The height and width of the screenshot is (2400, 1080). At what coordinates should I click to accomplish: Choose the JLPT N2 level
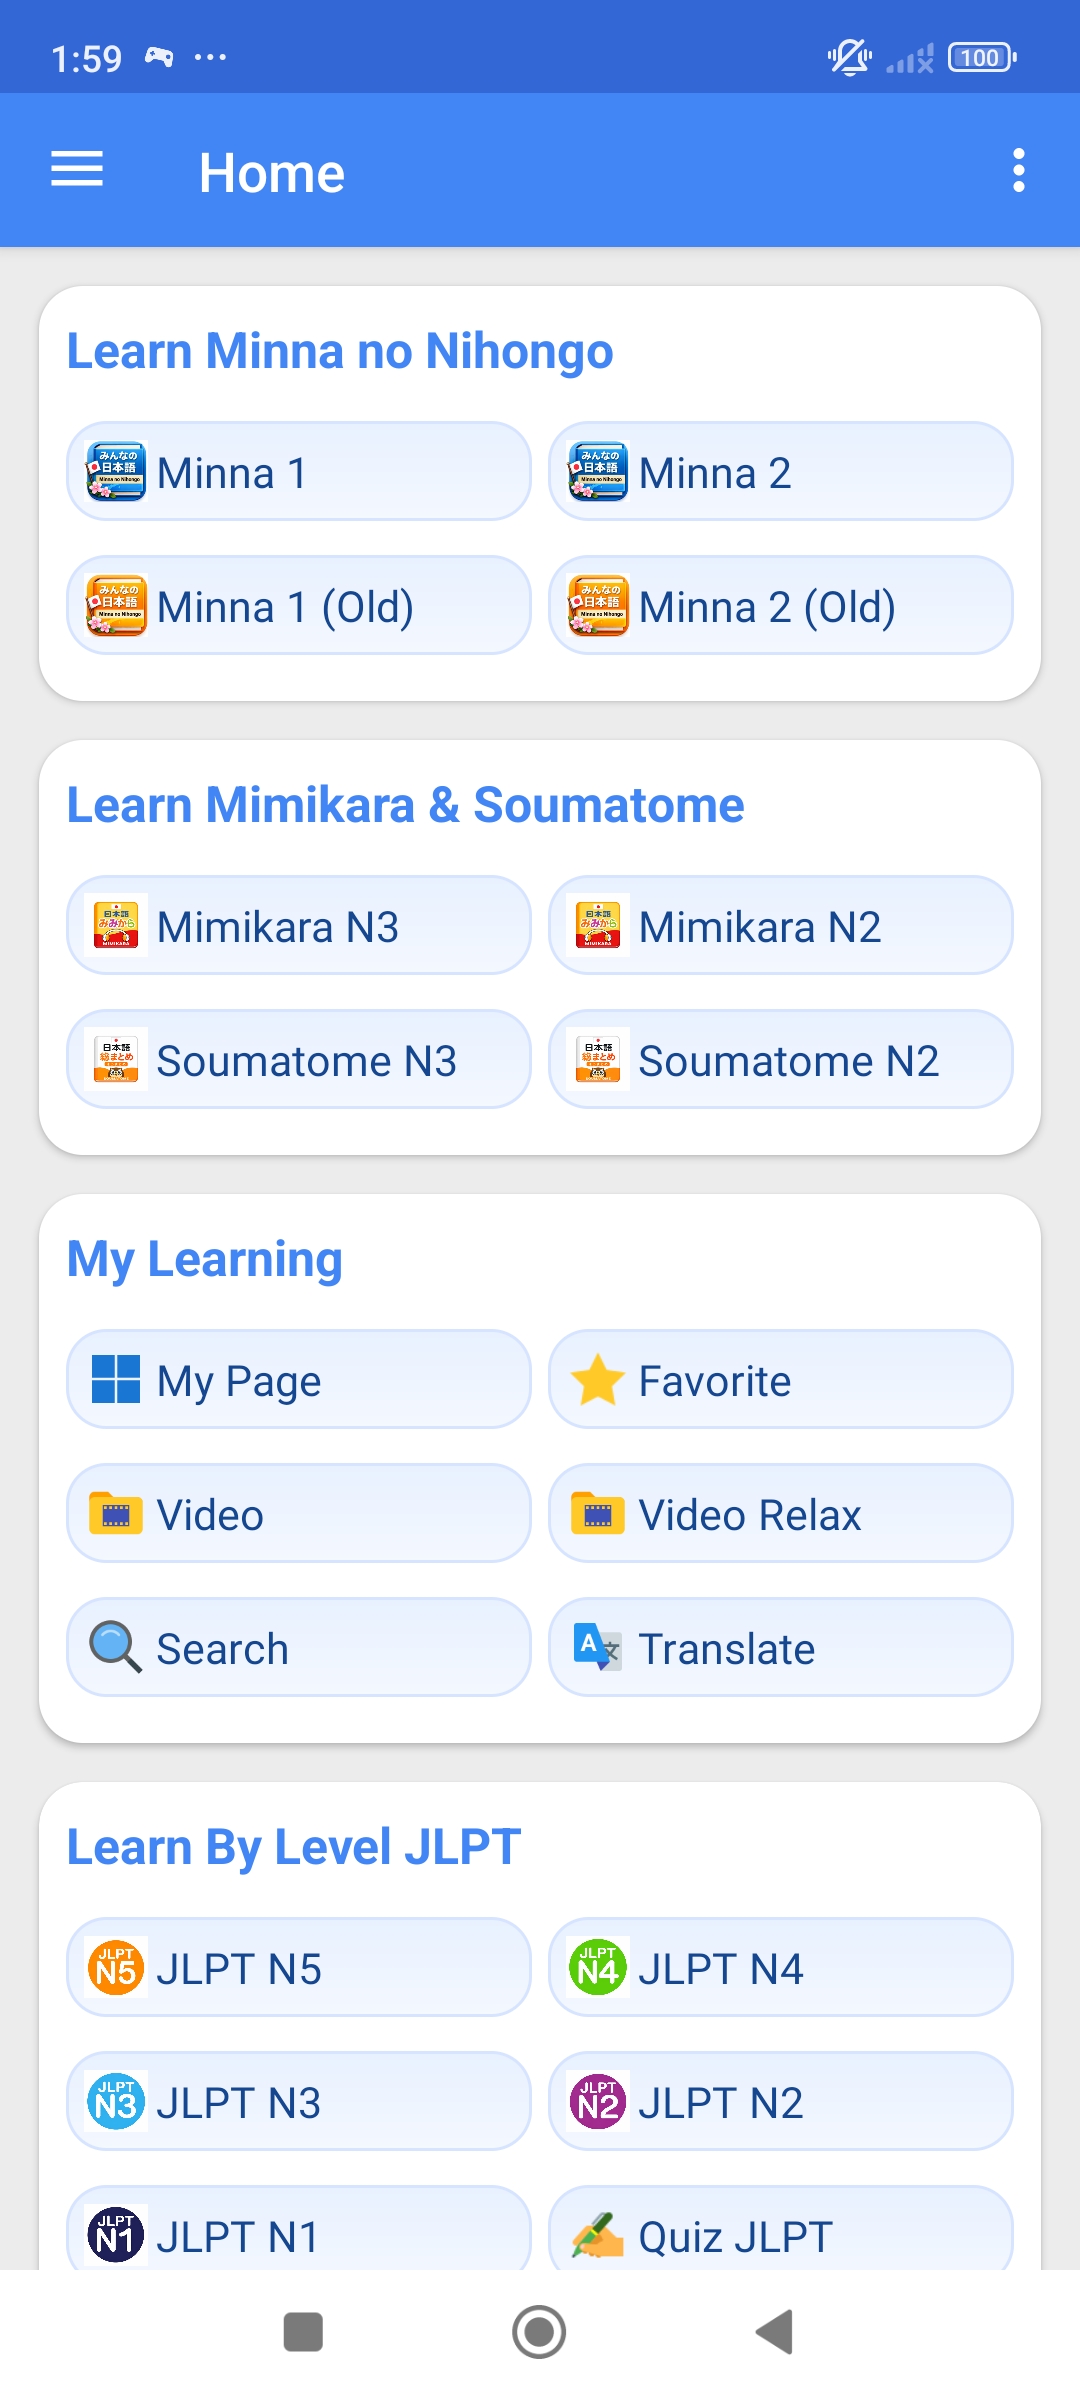point(780,2102)
